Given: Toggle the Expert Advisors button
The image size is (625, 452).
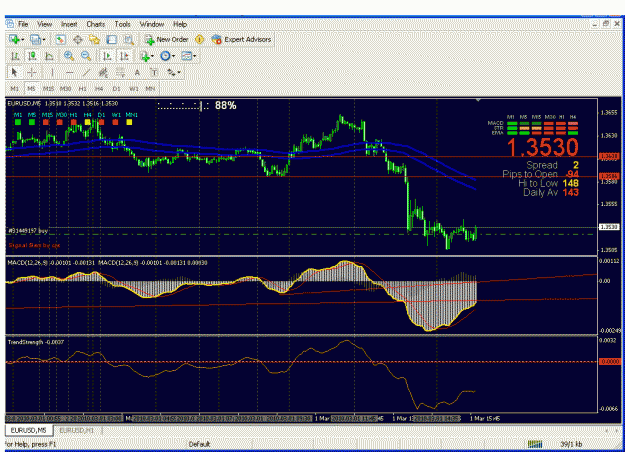Looking at the screenshot, I should (242, 39).
